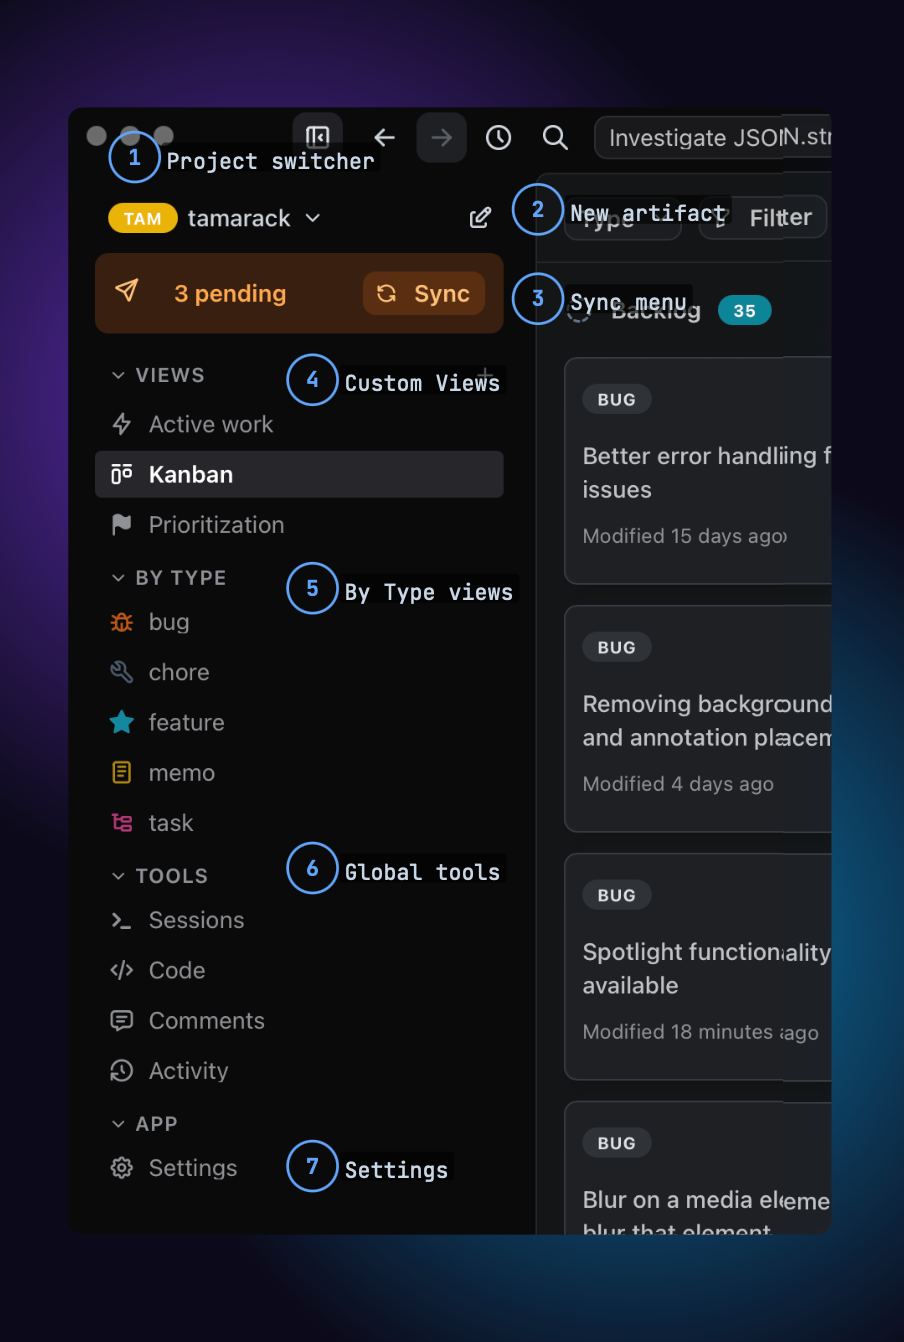Viewport: 904px width, 1342px height.
Task: Open the Removing background bug card
Action: tap(698, 718)
